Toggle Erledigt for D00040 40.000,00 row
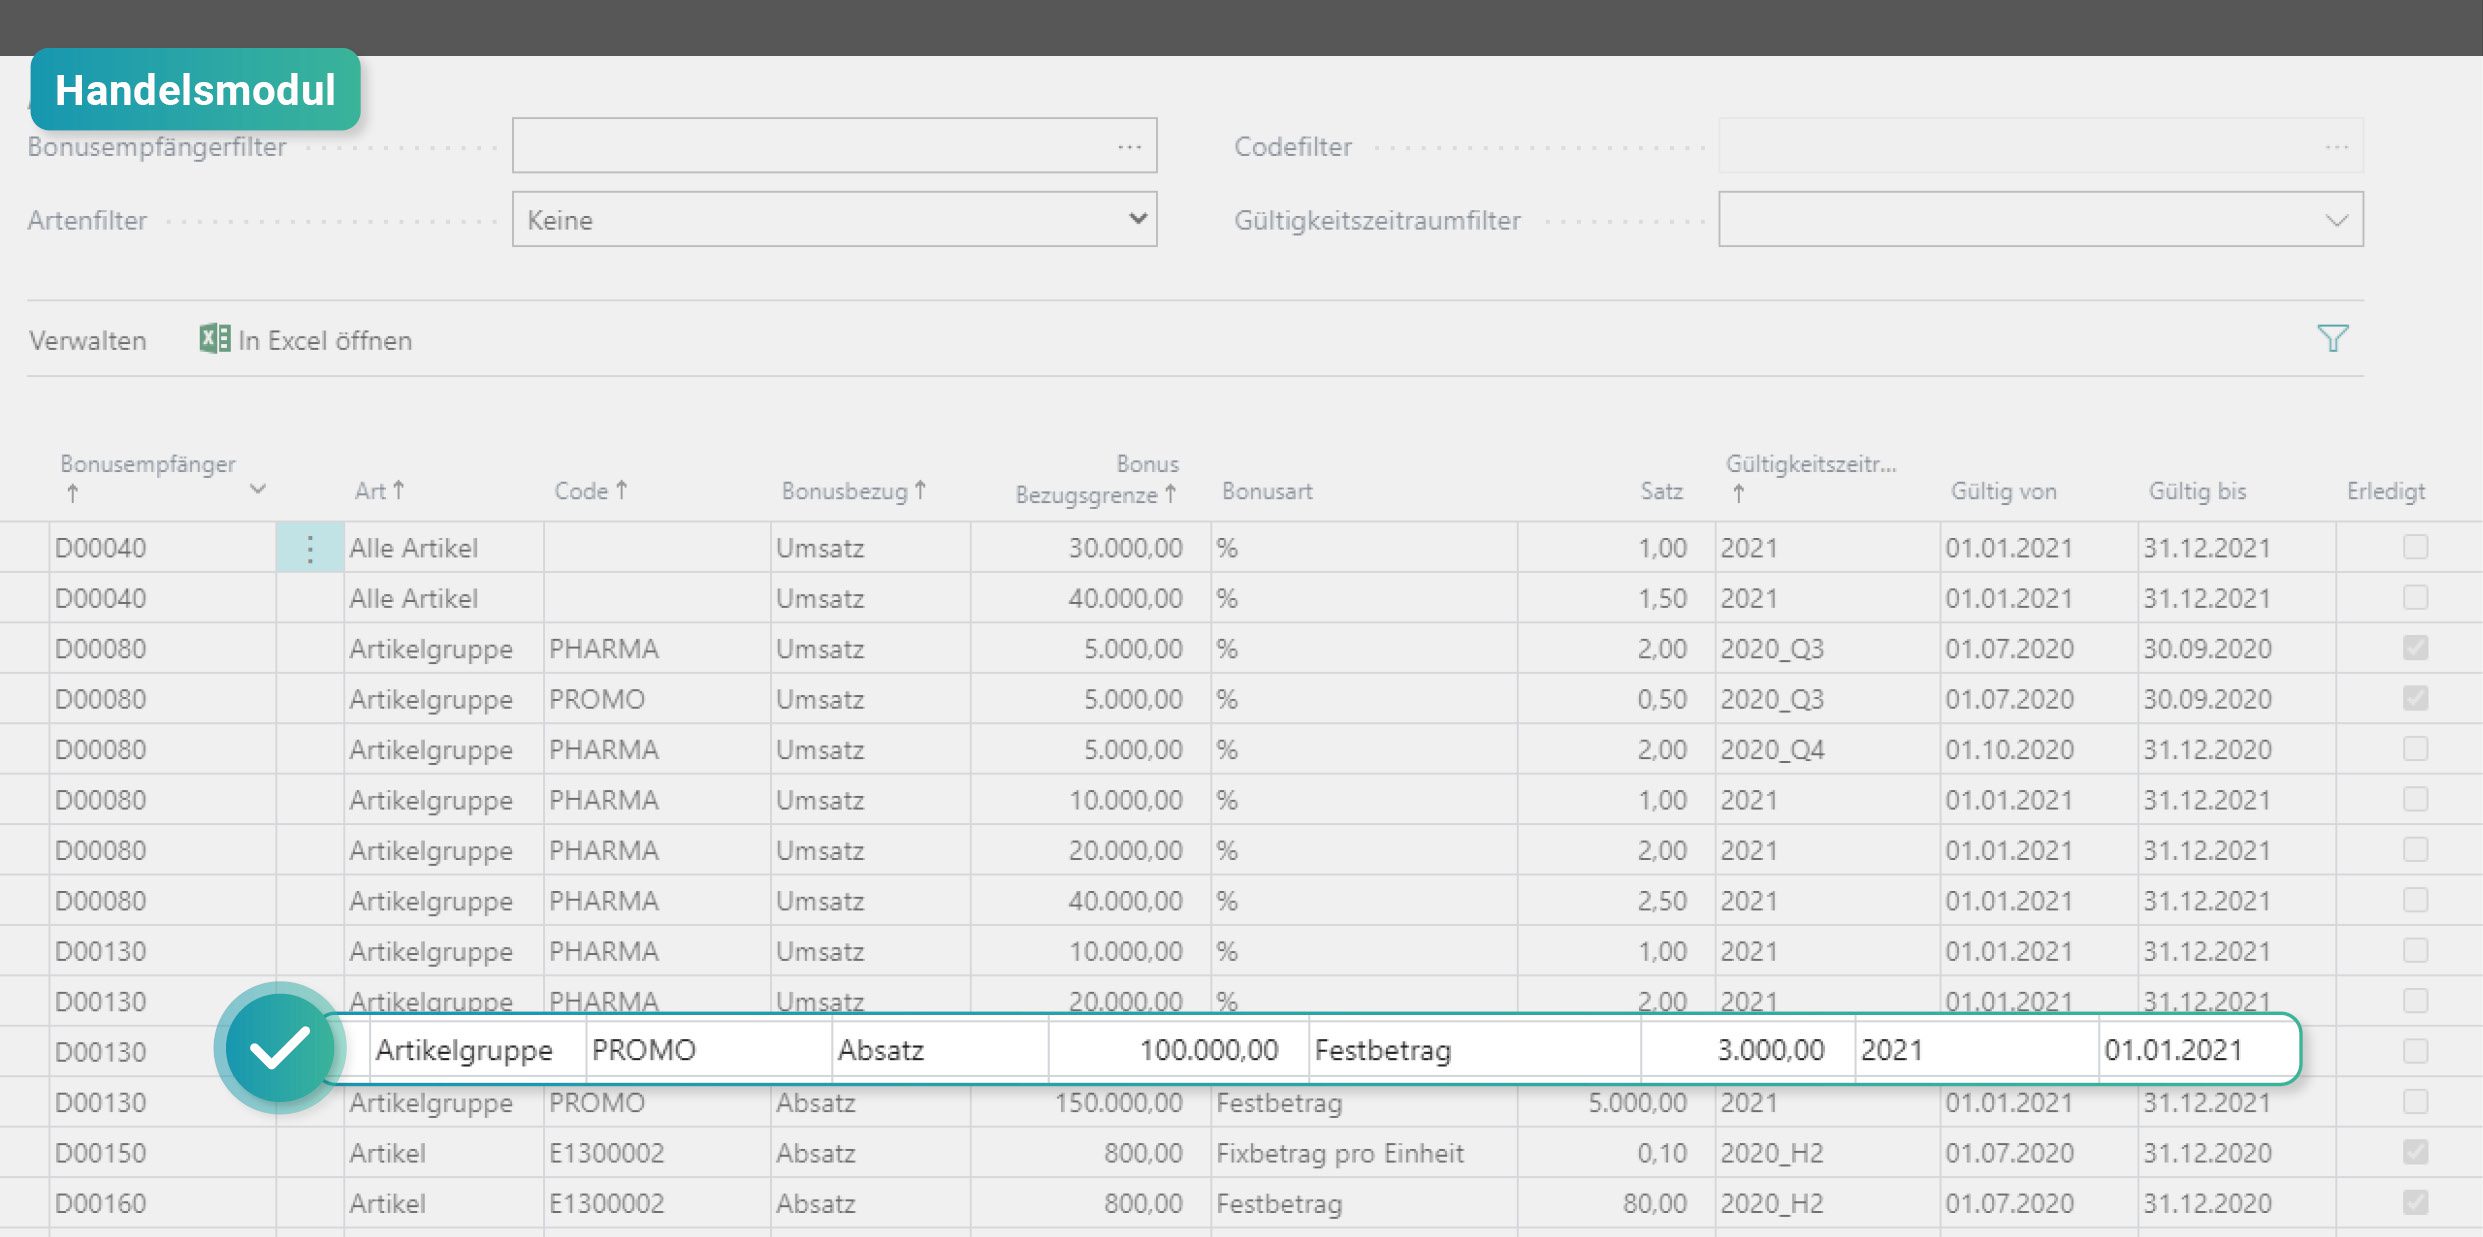 [2415, 597]
